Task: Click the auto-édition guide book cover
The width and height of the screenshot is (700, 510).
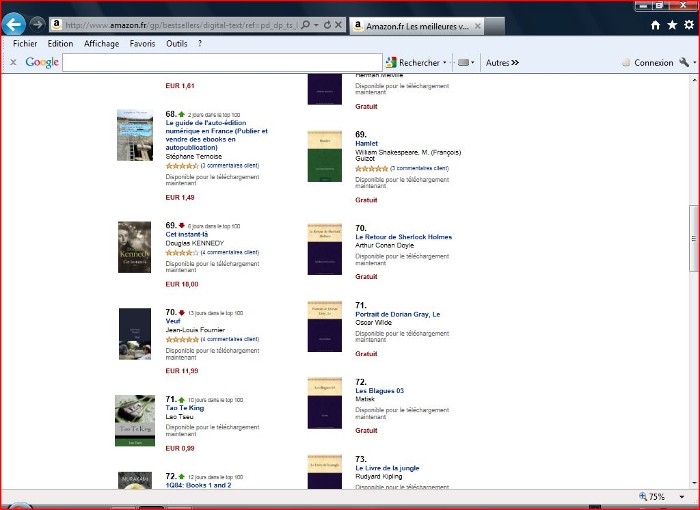Action: pos(135,135)
